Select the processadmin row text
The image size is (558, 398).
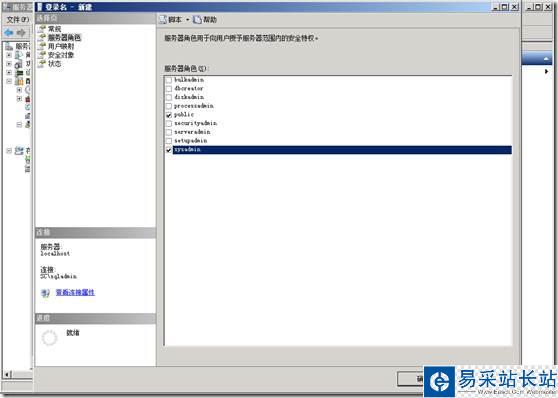coord(194,106)
